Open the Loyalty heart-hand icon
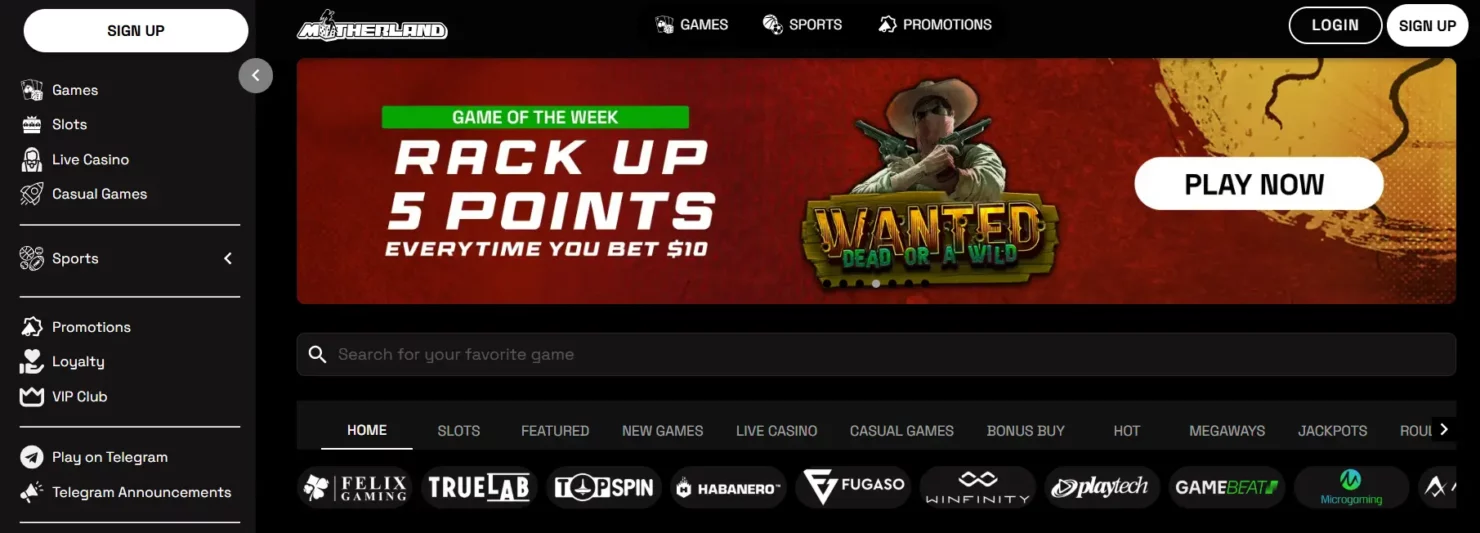This screenshot has width=1480, height=533. (32, 362)
